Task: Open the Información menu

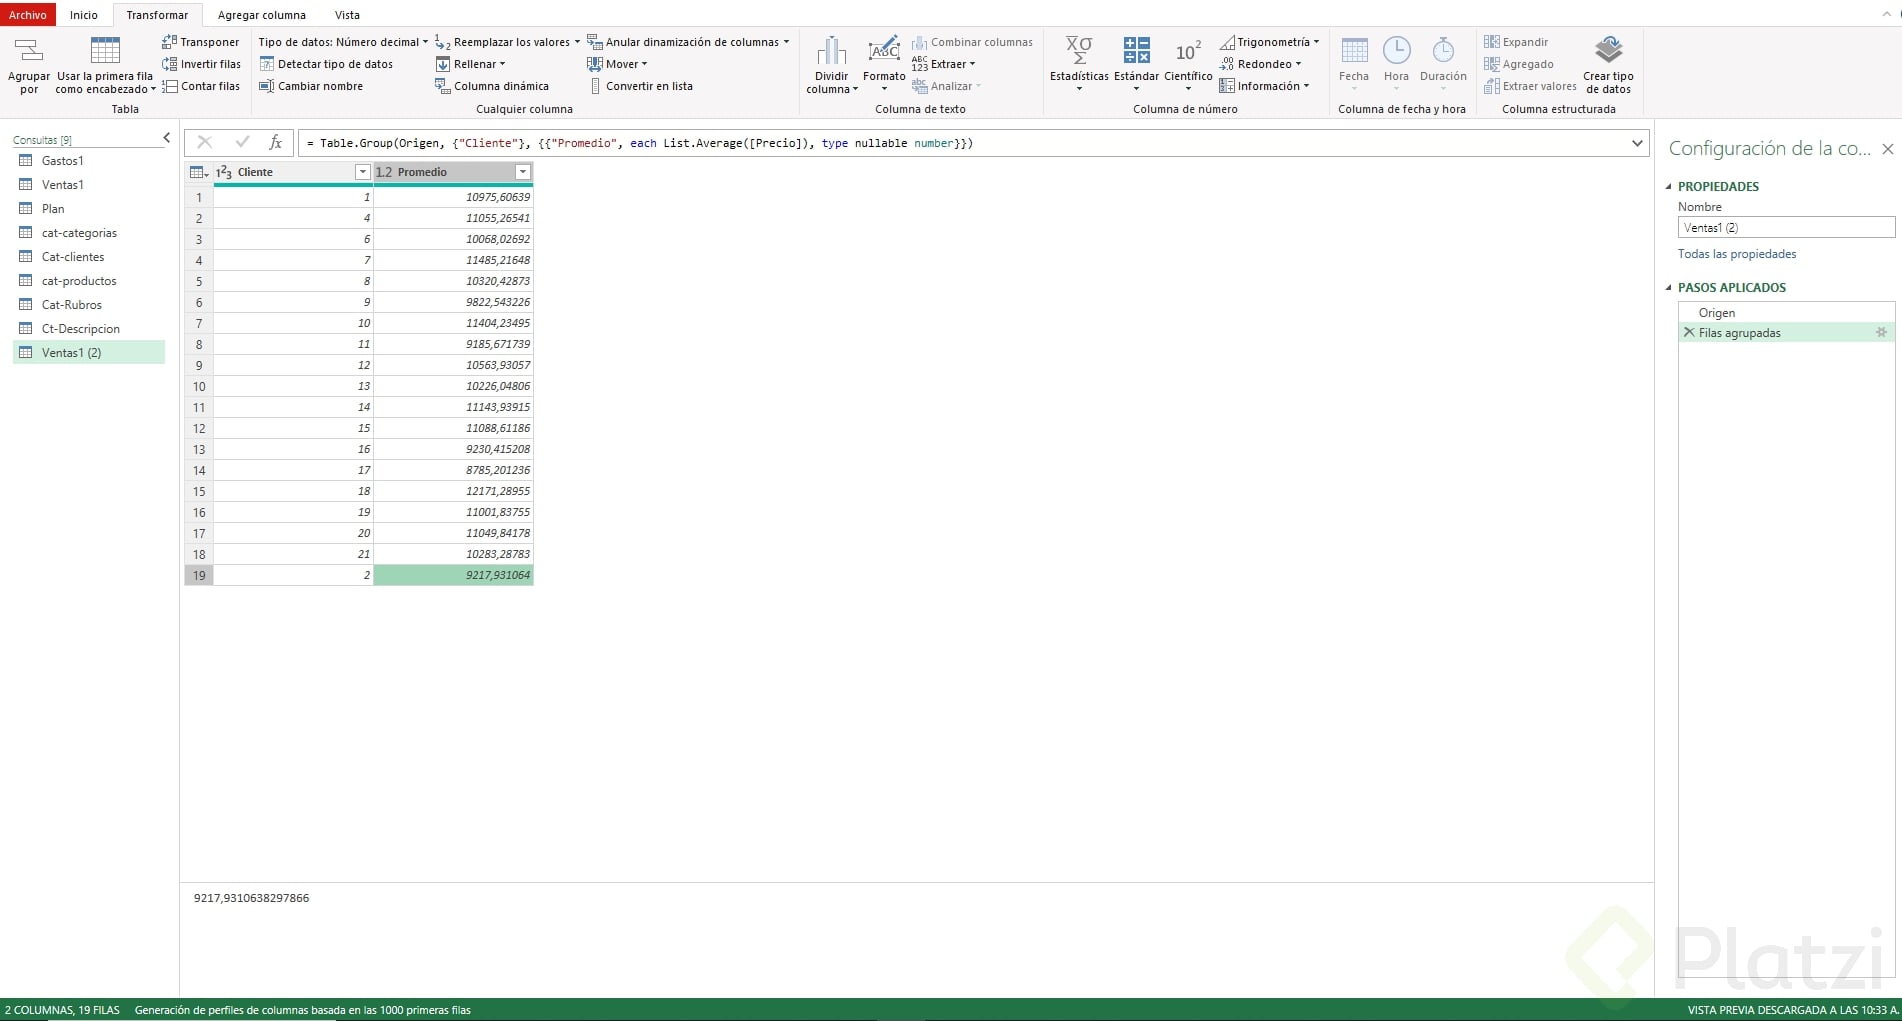Action: pyautogui.click(x=1264, y=86)
